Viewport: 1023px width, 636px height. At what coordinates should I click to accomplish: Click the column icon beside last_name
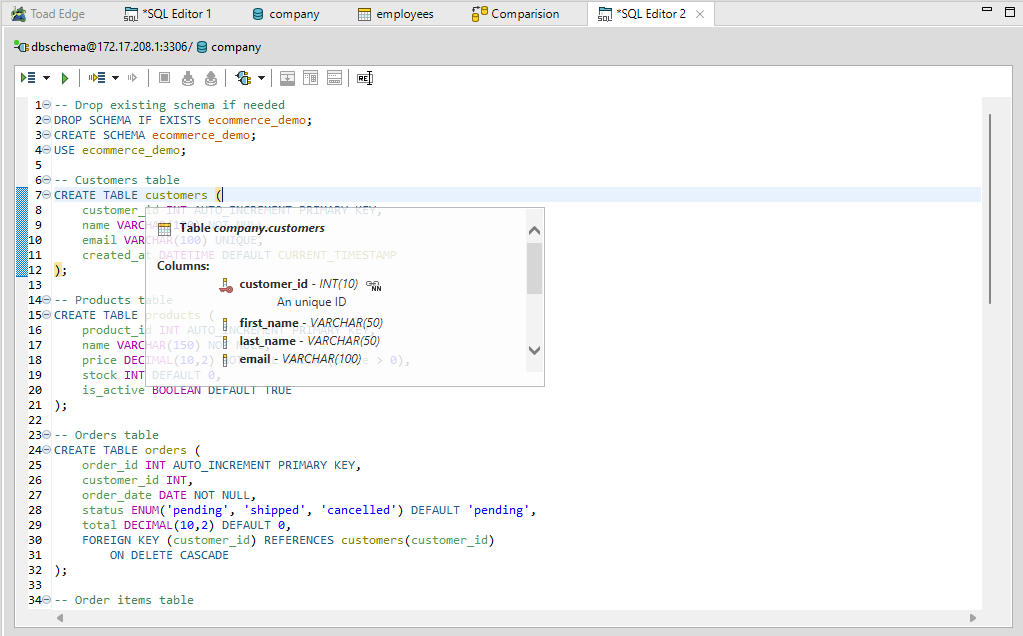pos(225,342)
